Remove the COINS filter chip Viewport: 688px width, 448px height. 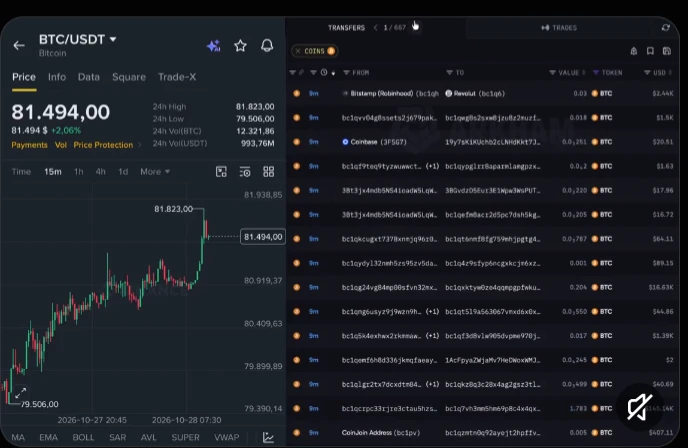pyautogui.click(x=298, y=51)
